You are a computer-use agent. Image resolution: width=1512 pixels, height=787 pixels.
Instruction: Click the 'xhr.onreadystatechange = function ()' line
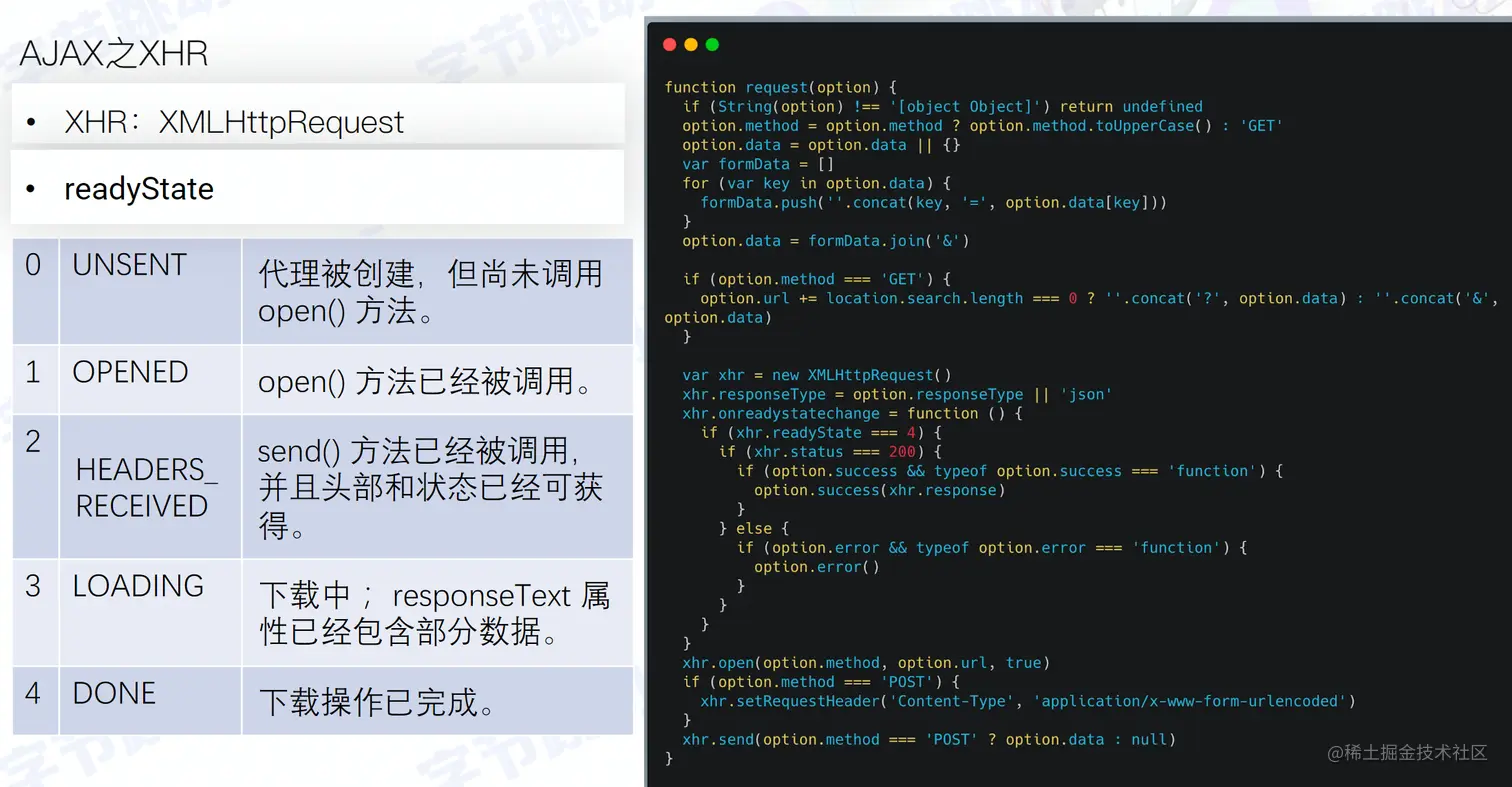pos(853,413)
